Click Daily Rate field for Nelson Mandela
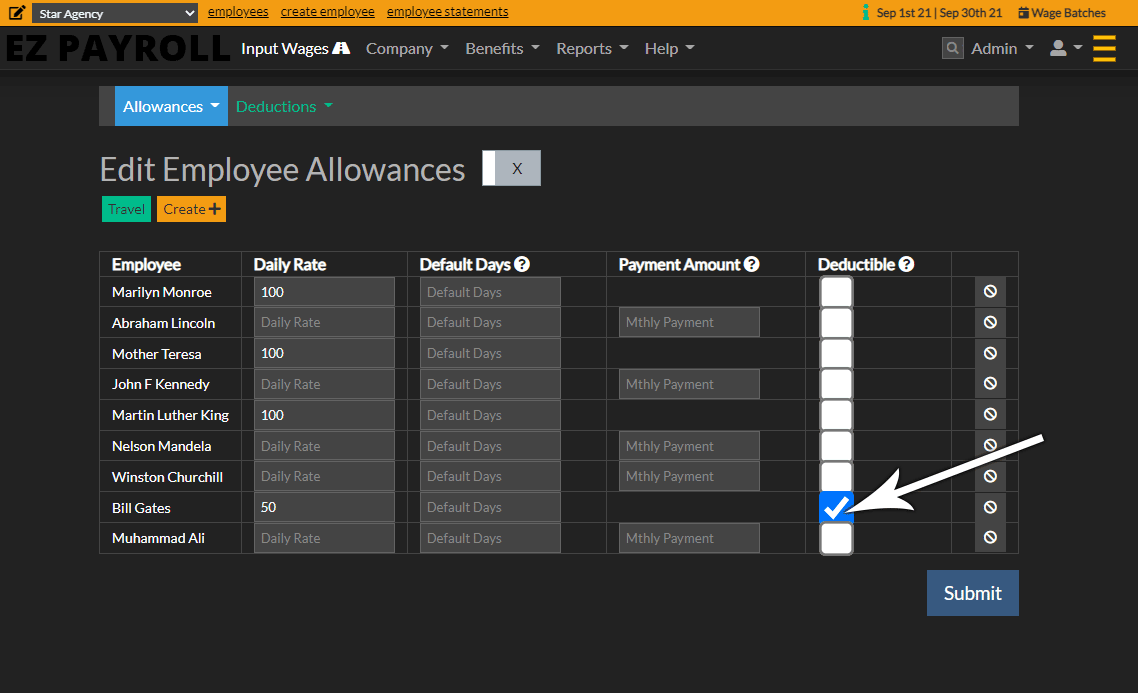Image resolution: width=1138 pixels, height=693 pixels. click(x=324, y=446)
